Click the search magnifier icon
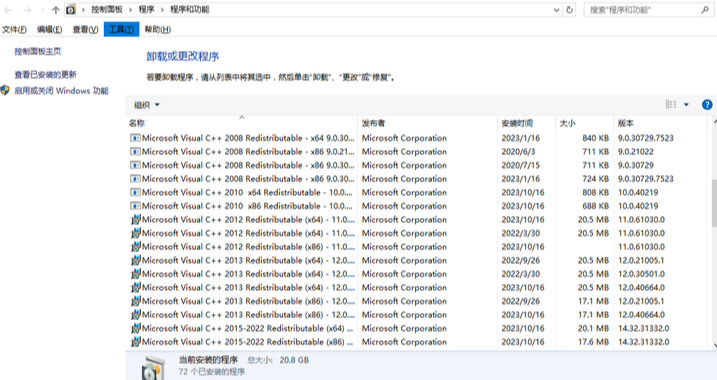Viewport: 717px width, 380px height. [705, 10]
